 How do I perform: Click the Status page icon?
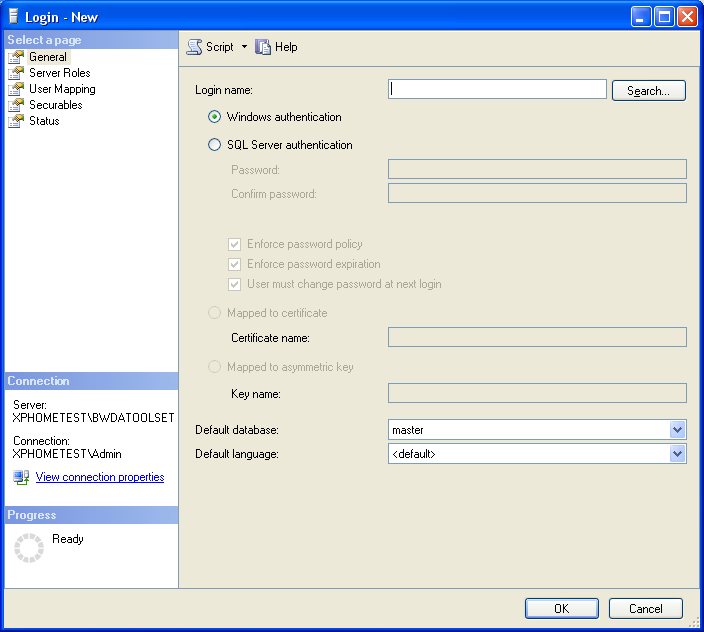[x=16, y=121]
